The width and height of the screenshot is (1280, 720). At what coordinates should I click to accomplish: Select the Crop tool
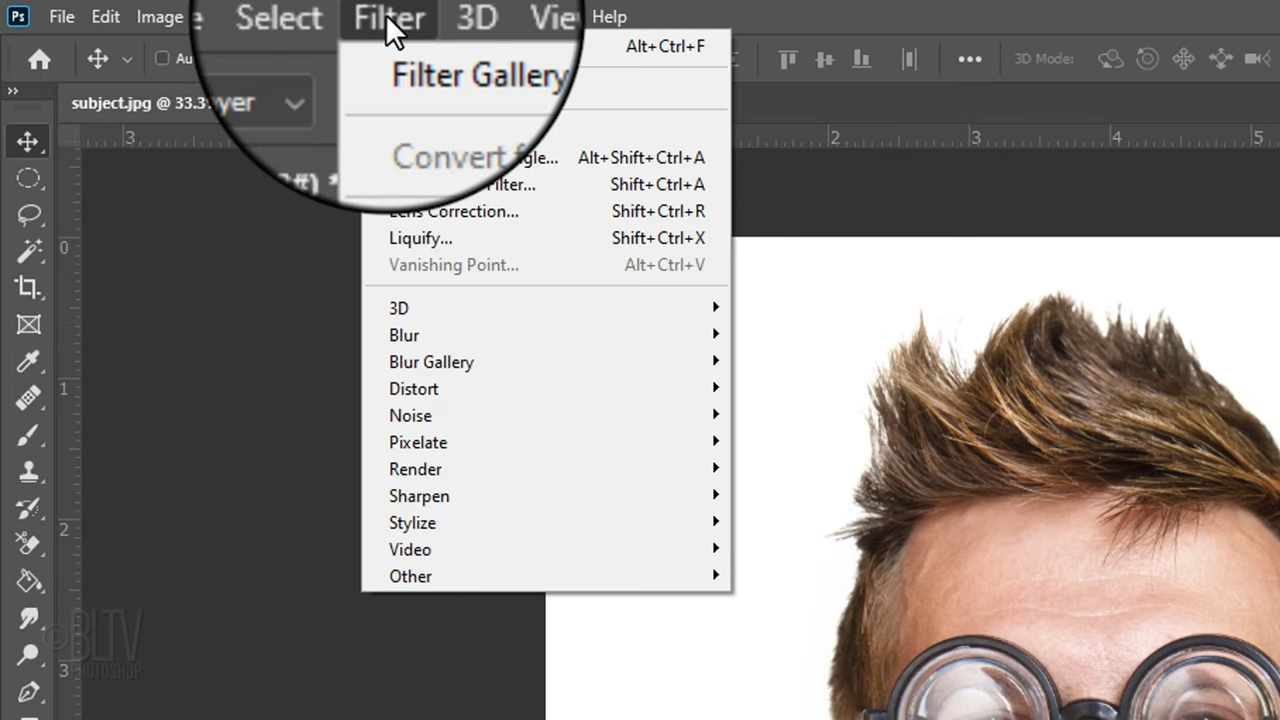click(x=27, y=288)
